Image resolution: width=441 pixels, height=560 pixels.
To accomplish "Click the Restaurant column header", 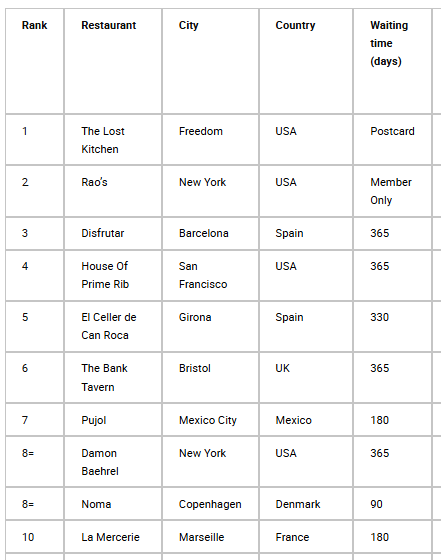I will click(109, 25).
